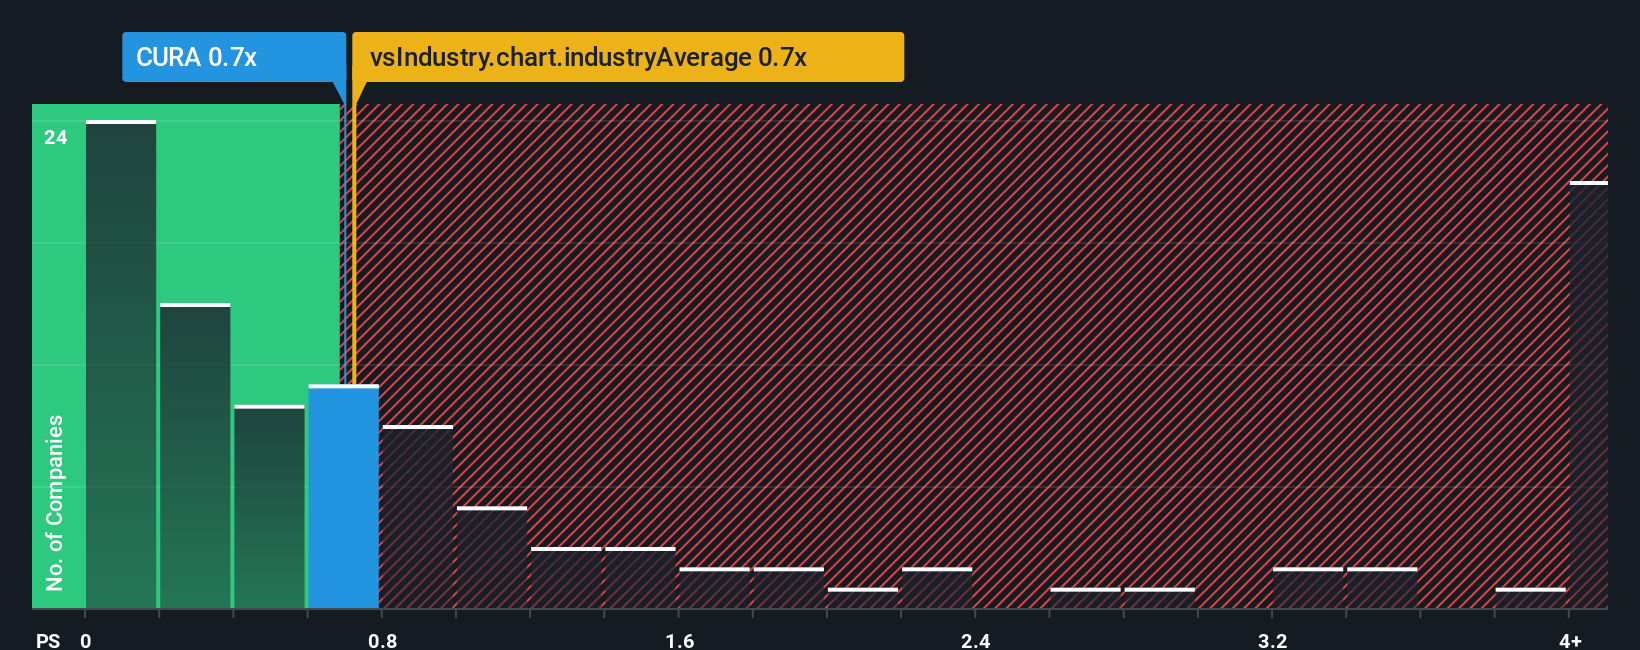Click the 'PS' axis label
Screen dimensions: 1640x650
(48, 640)
